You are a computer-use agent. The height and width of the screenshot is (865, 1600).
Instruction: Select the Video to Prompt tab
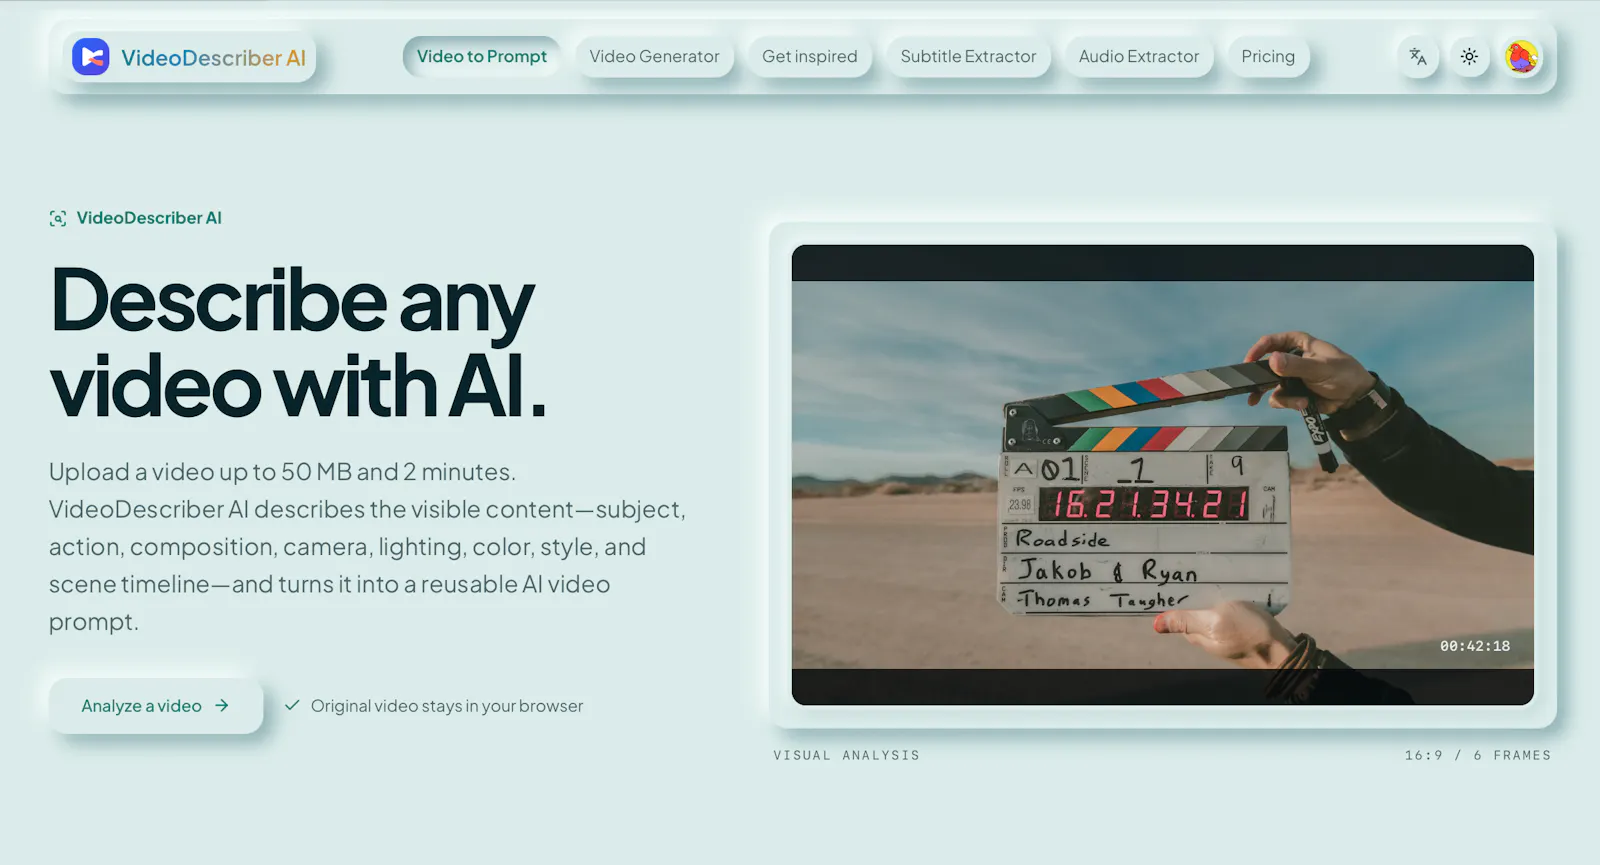[x=482, y=57]
